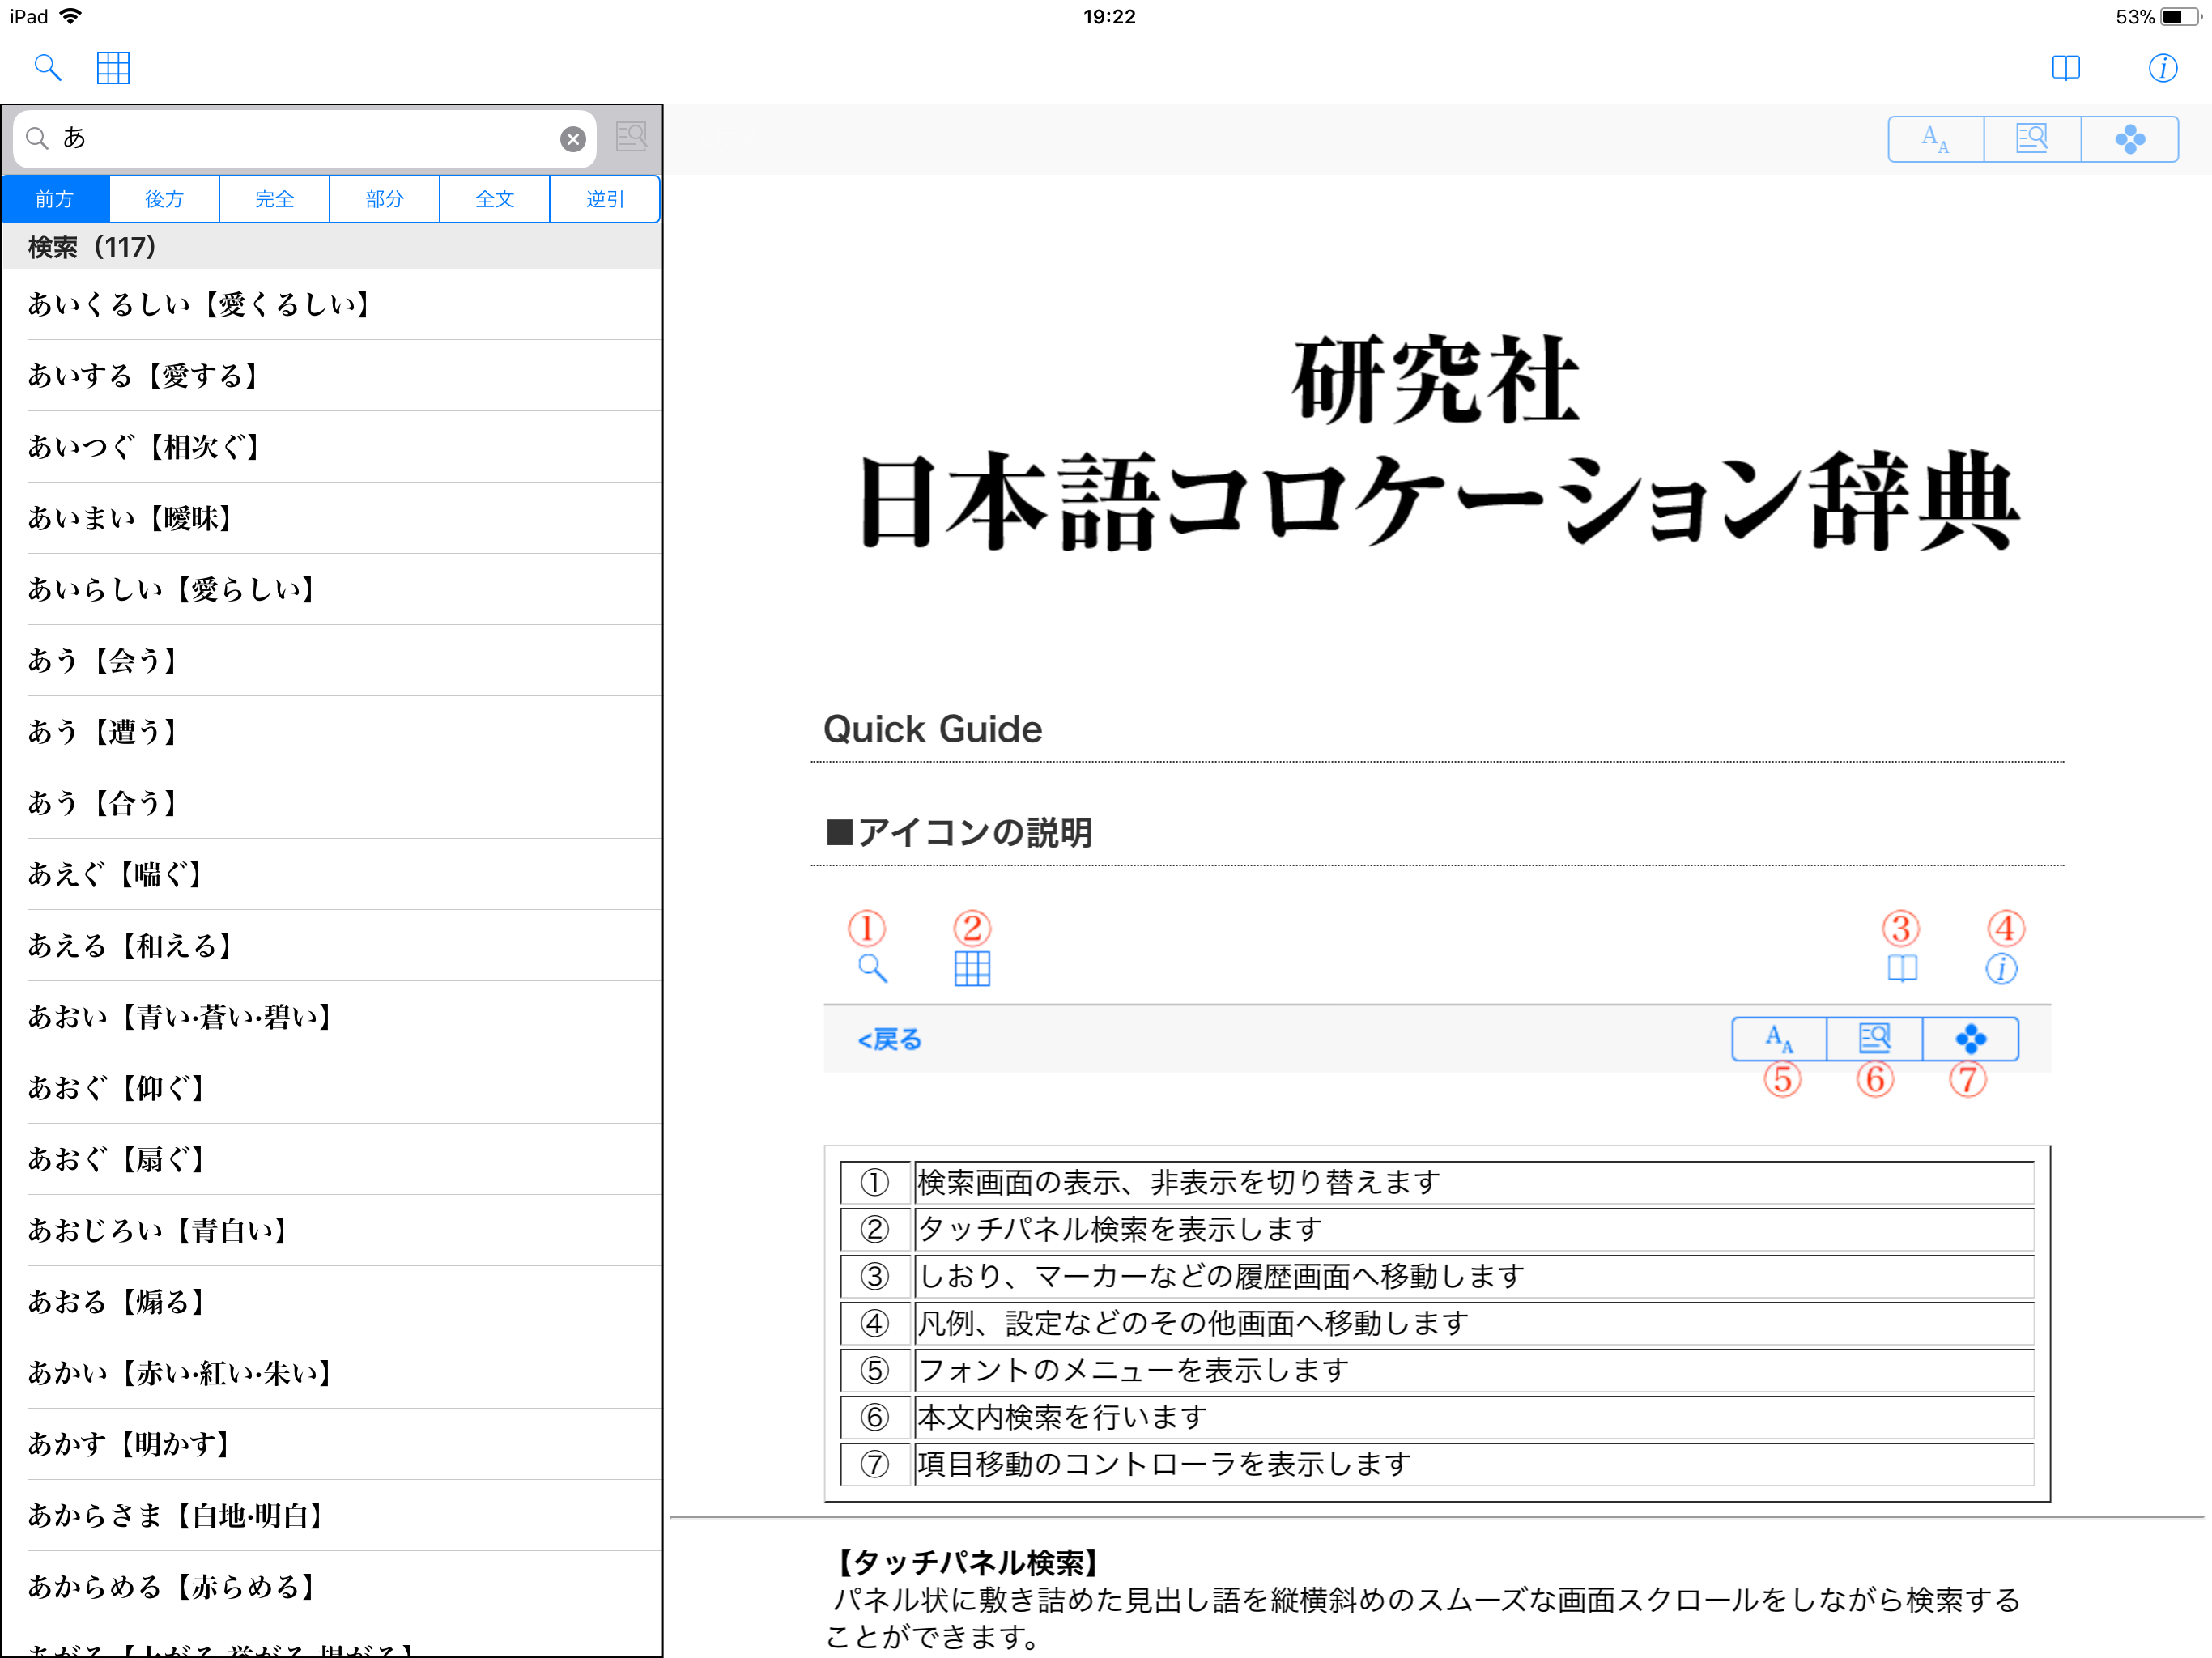The width and height of the screenshot is (2212, 1658).
Task: Tap the magnifier search toggle icon
Action: tap(47, 68)
